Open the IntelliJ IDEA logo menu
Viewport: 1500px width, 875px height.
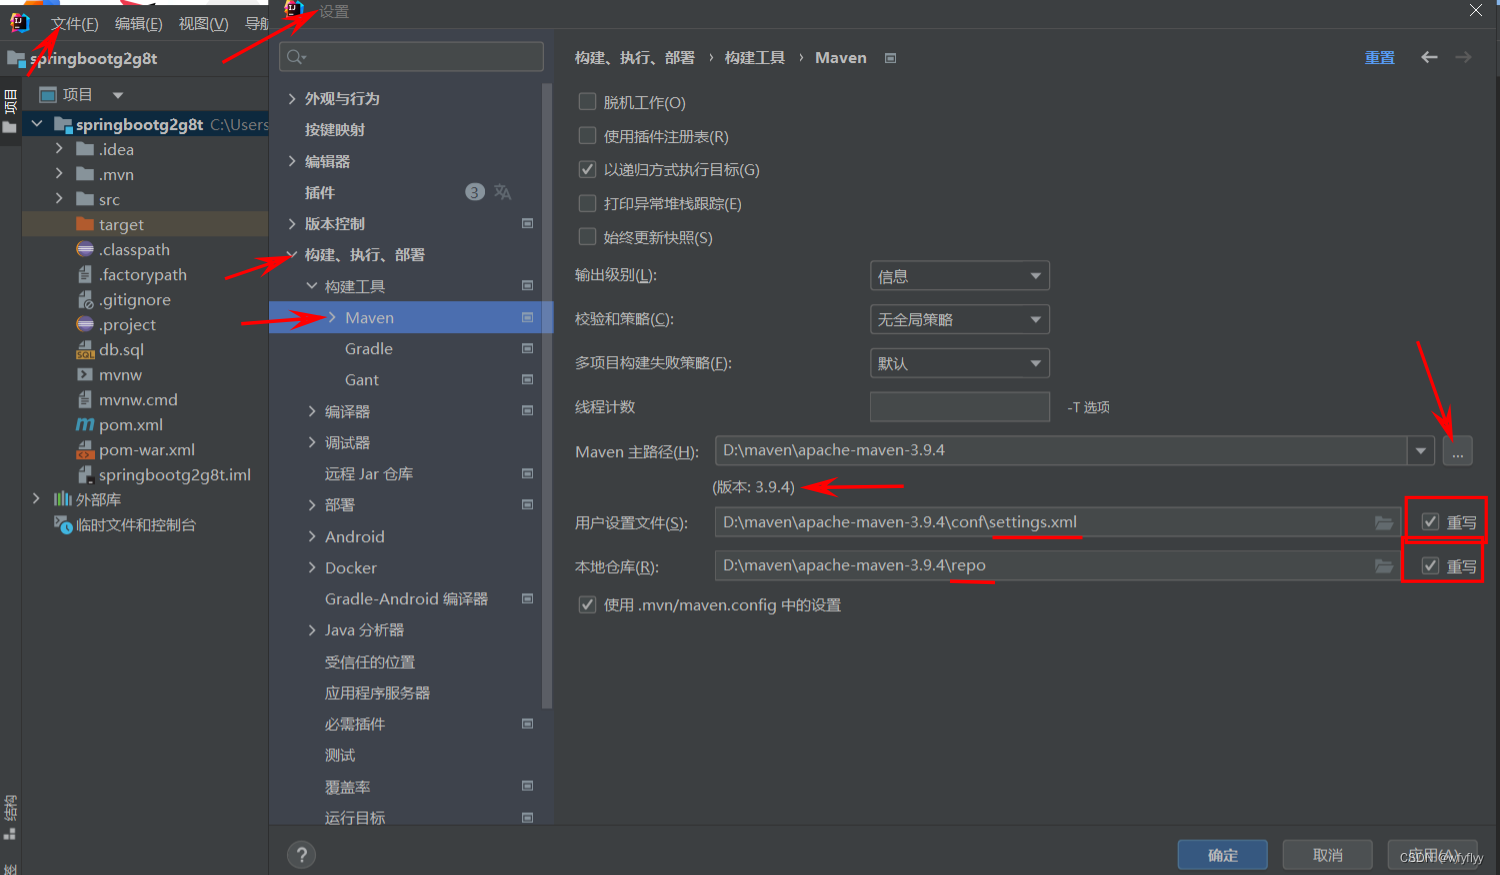(19, 22)
